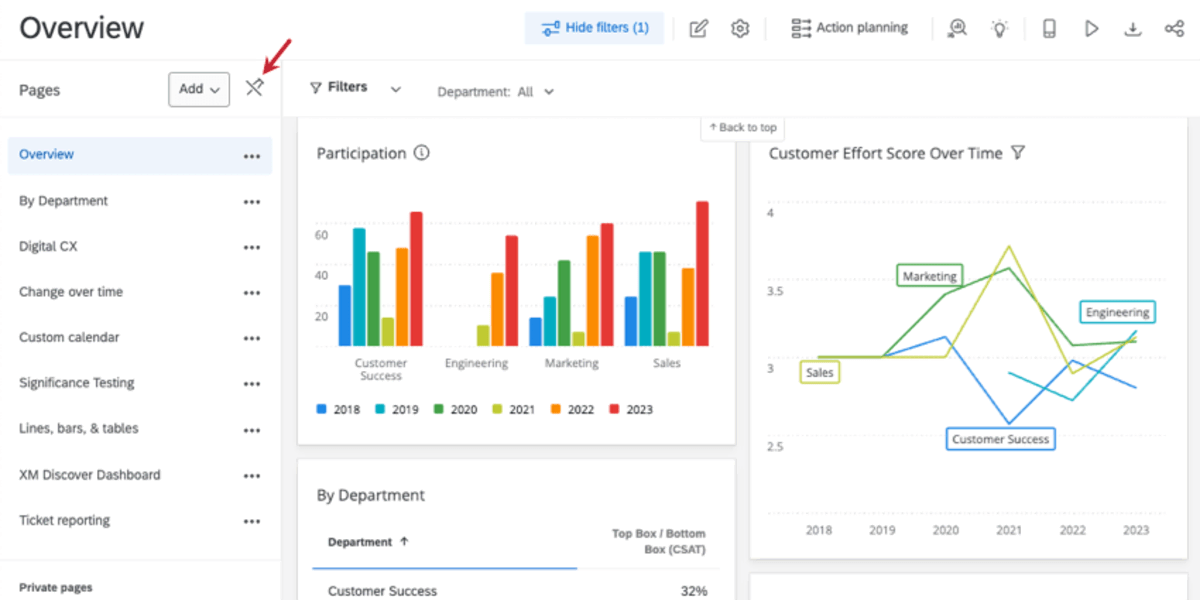Export the dashboard using the download icon

[1133, 28]
